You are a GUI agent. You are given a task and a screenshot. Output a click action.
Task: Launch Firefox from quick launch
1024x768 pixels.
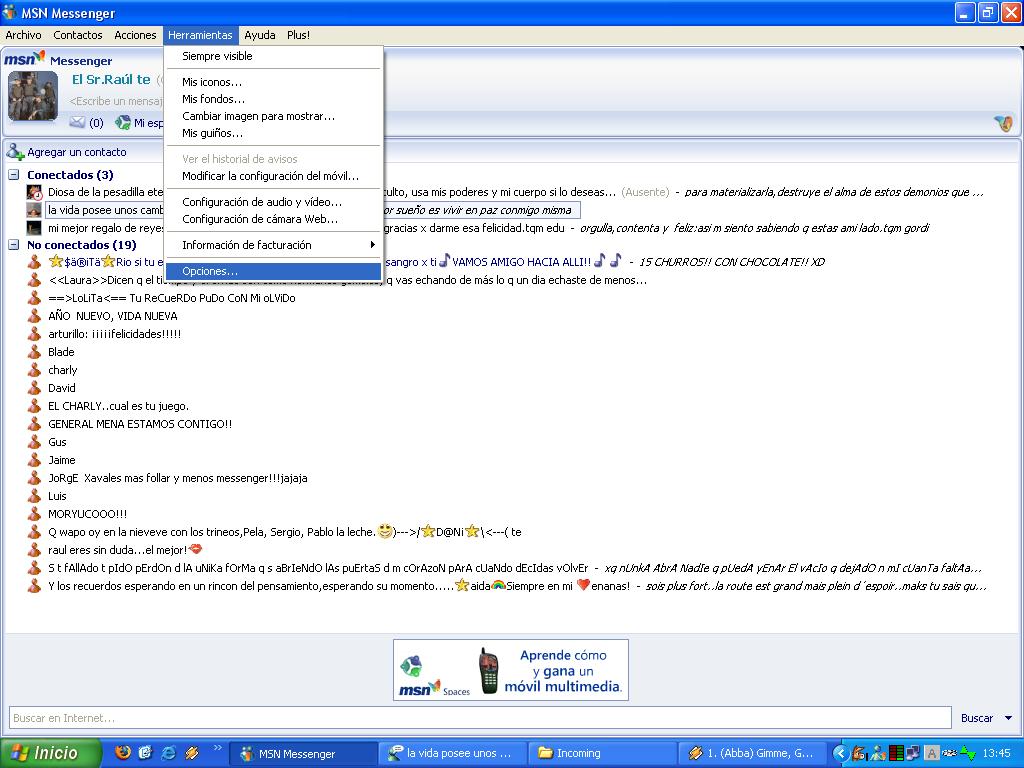click(x=122, y=752)
